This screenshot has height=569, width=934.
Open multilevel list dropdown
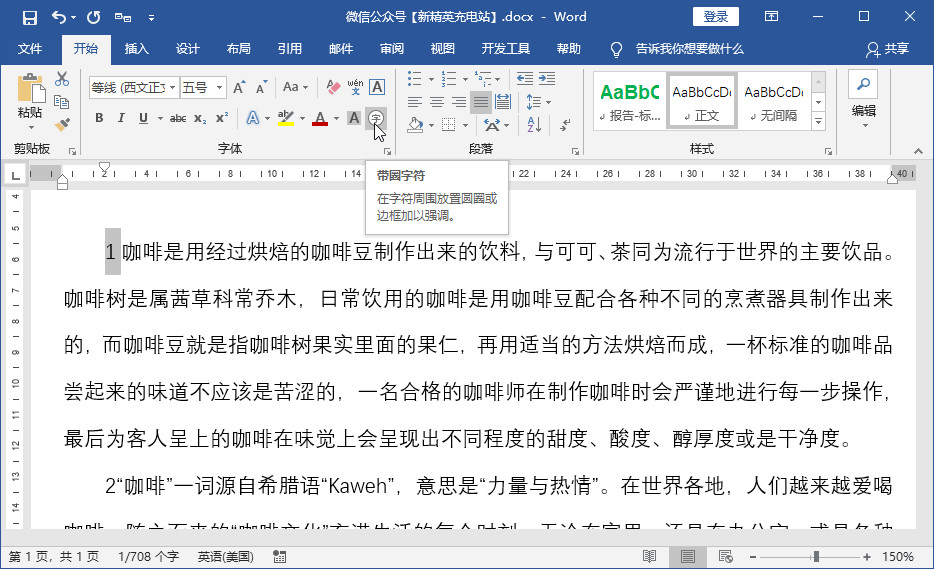click(x=498, y=79)
